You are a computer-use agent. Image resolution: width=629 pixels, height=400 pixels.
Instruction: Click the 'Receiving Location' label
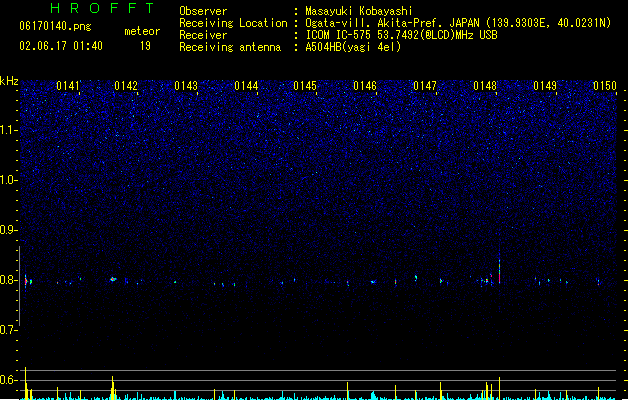pyautogui.click(x=233, y=23)
